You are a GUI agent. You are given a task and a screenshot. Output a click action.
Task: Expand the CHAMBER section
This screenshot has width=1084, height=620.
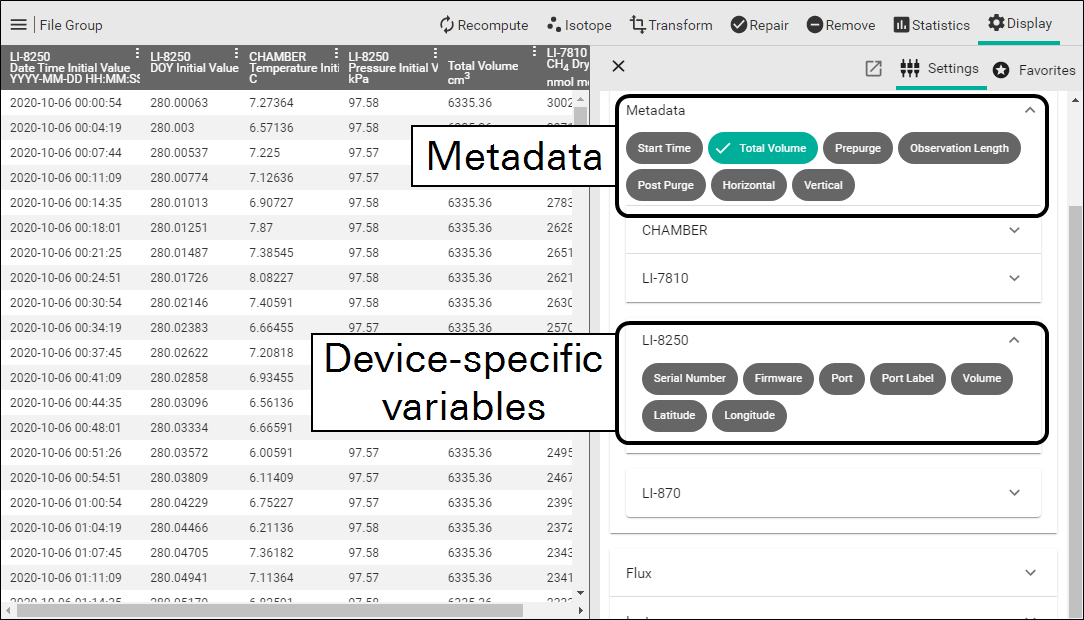coord(833,230)
